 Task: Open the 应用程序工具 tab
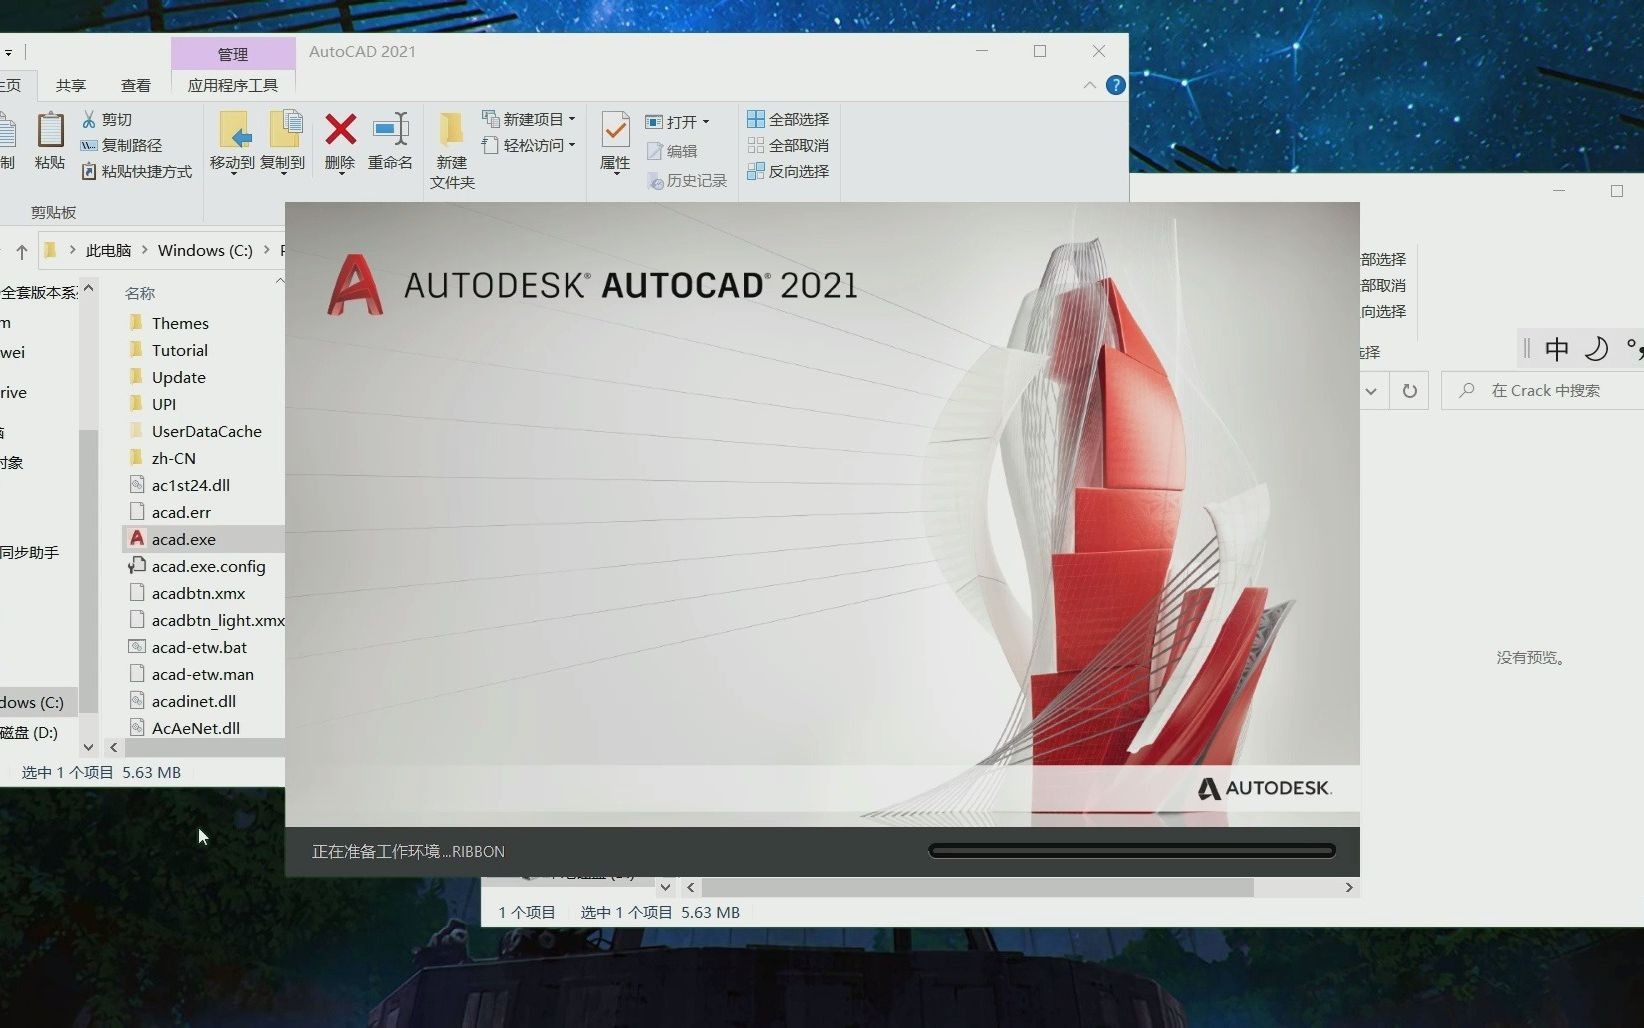click(233, 85)
